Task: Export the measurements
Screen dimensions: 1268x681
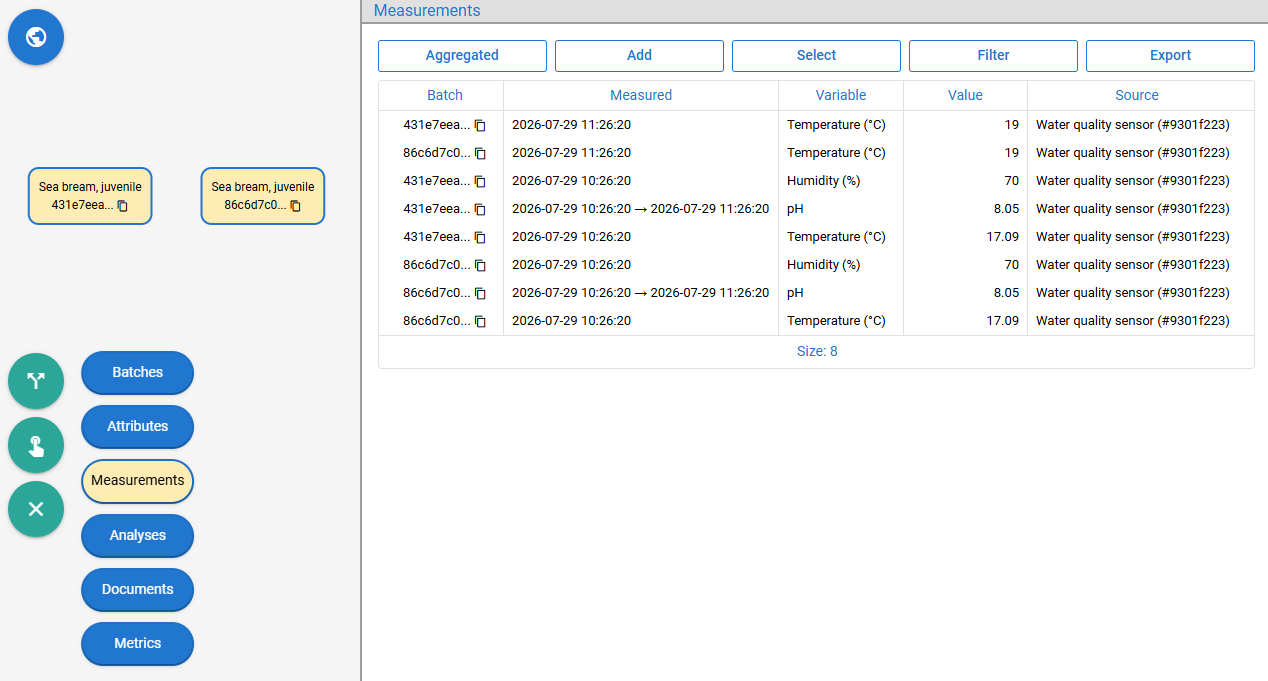Action: point(1170,56)
